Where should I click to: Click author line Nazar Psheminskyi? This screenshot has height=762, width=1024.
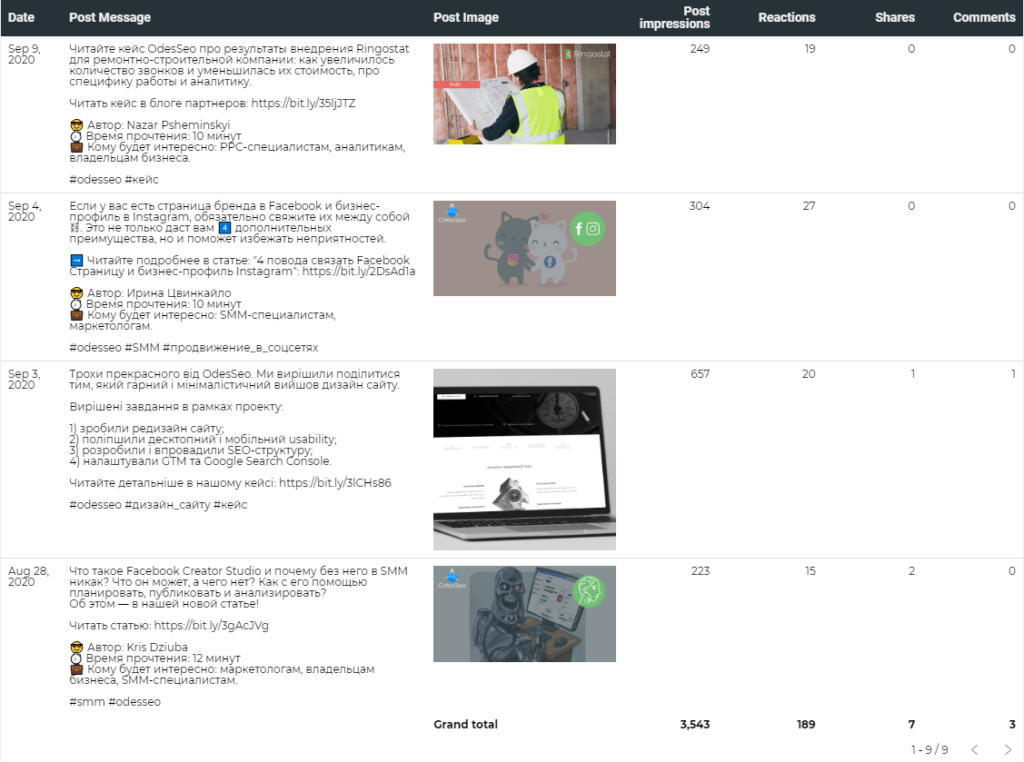click(x=150, y=125)
